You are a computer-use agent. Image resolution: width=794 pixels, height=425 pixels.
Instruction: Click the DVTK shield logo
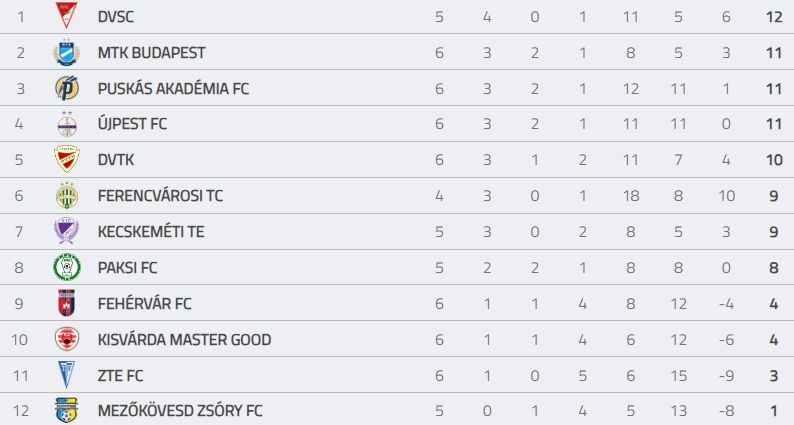coord(66,159)
